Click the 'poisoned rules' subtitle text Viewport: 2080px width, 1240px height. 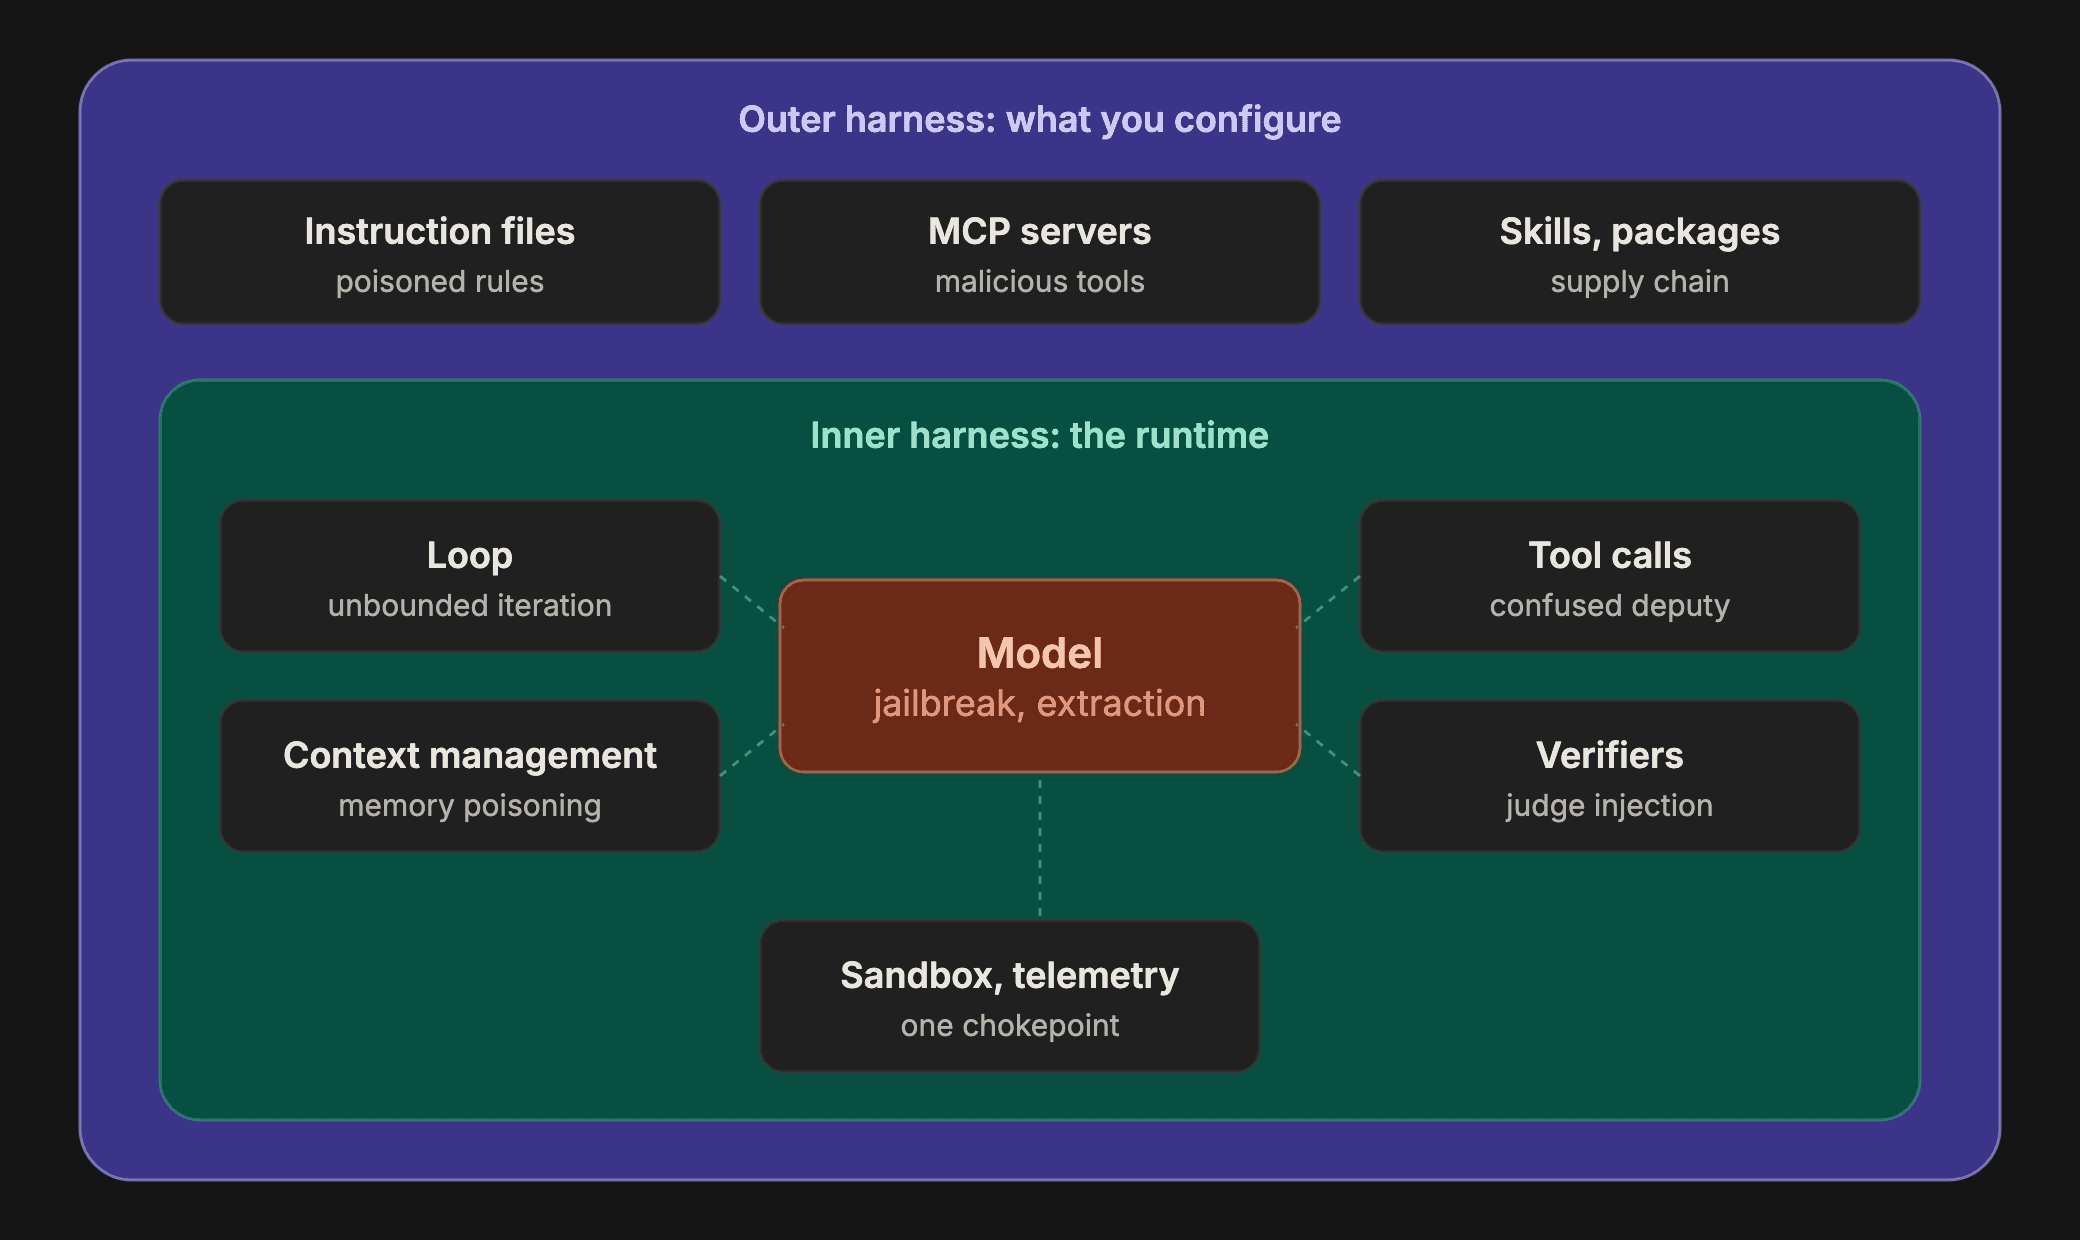(x=440, y=282)
